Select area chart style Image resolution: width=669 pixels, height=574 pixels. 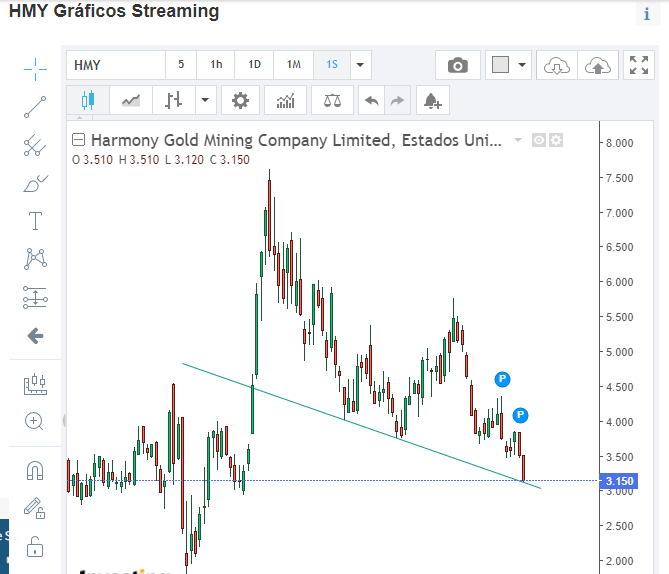(x=131, y=100)
